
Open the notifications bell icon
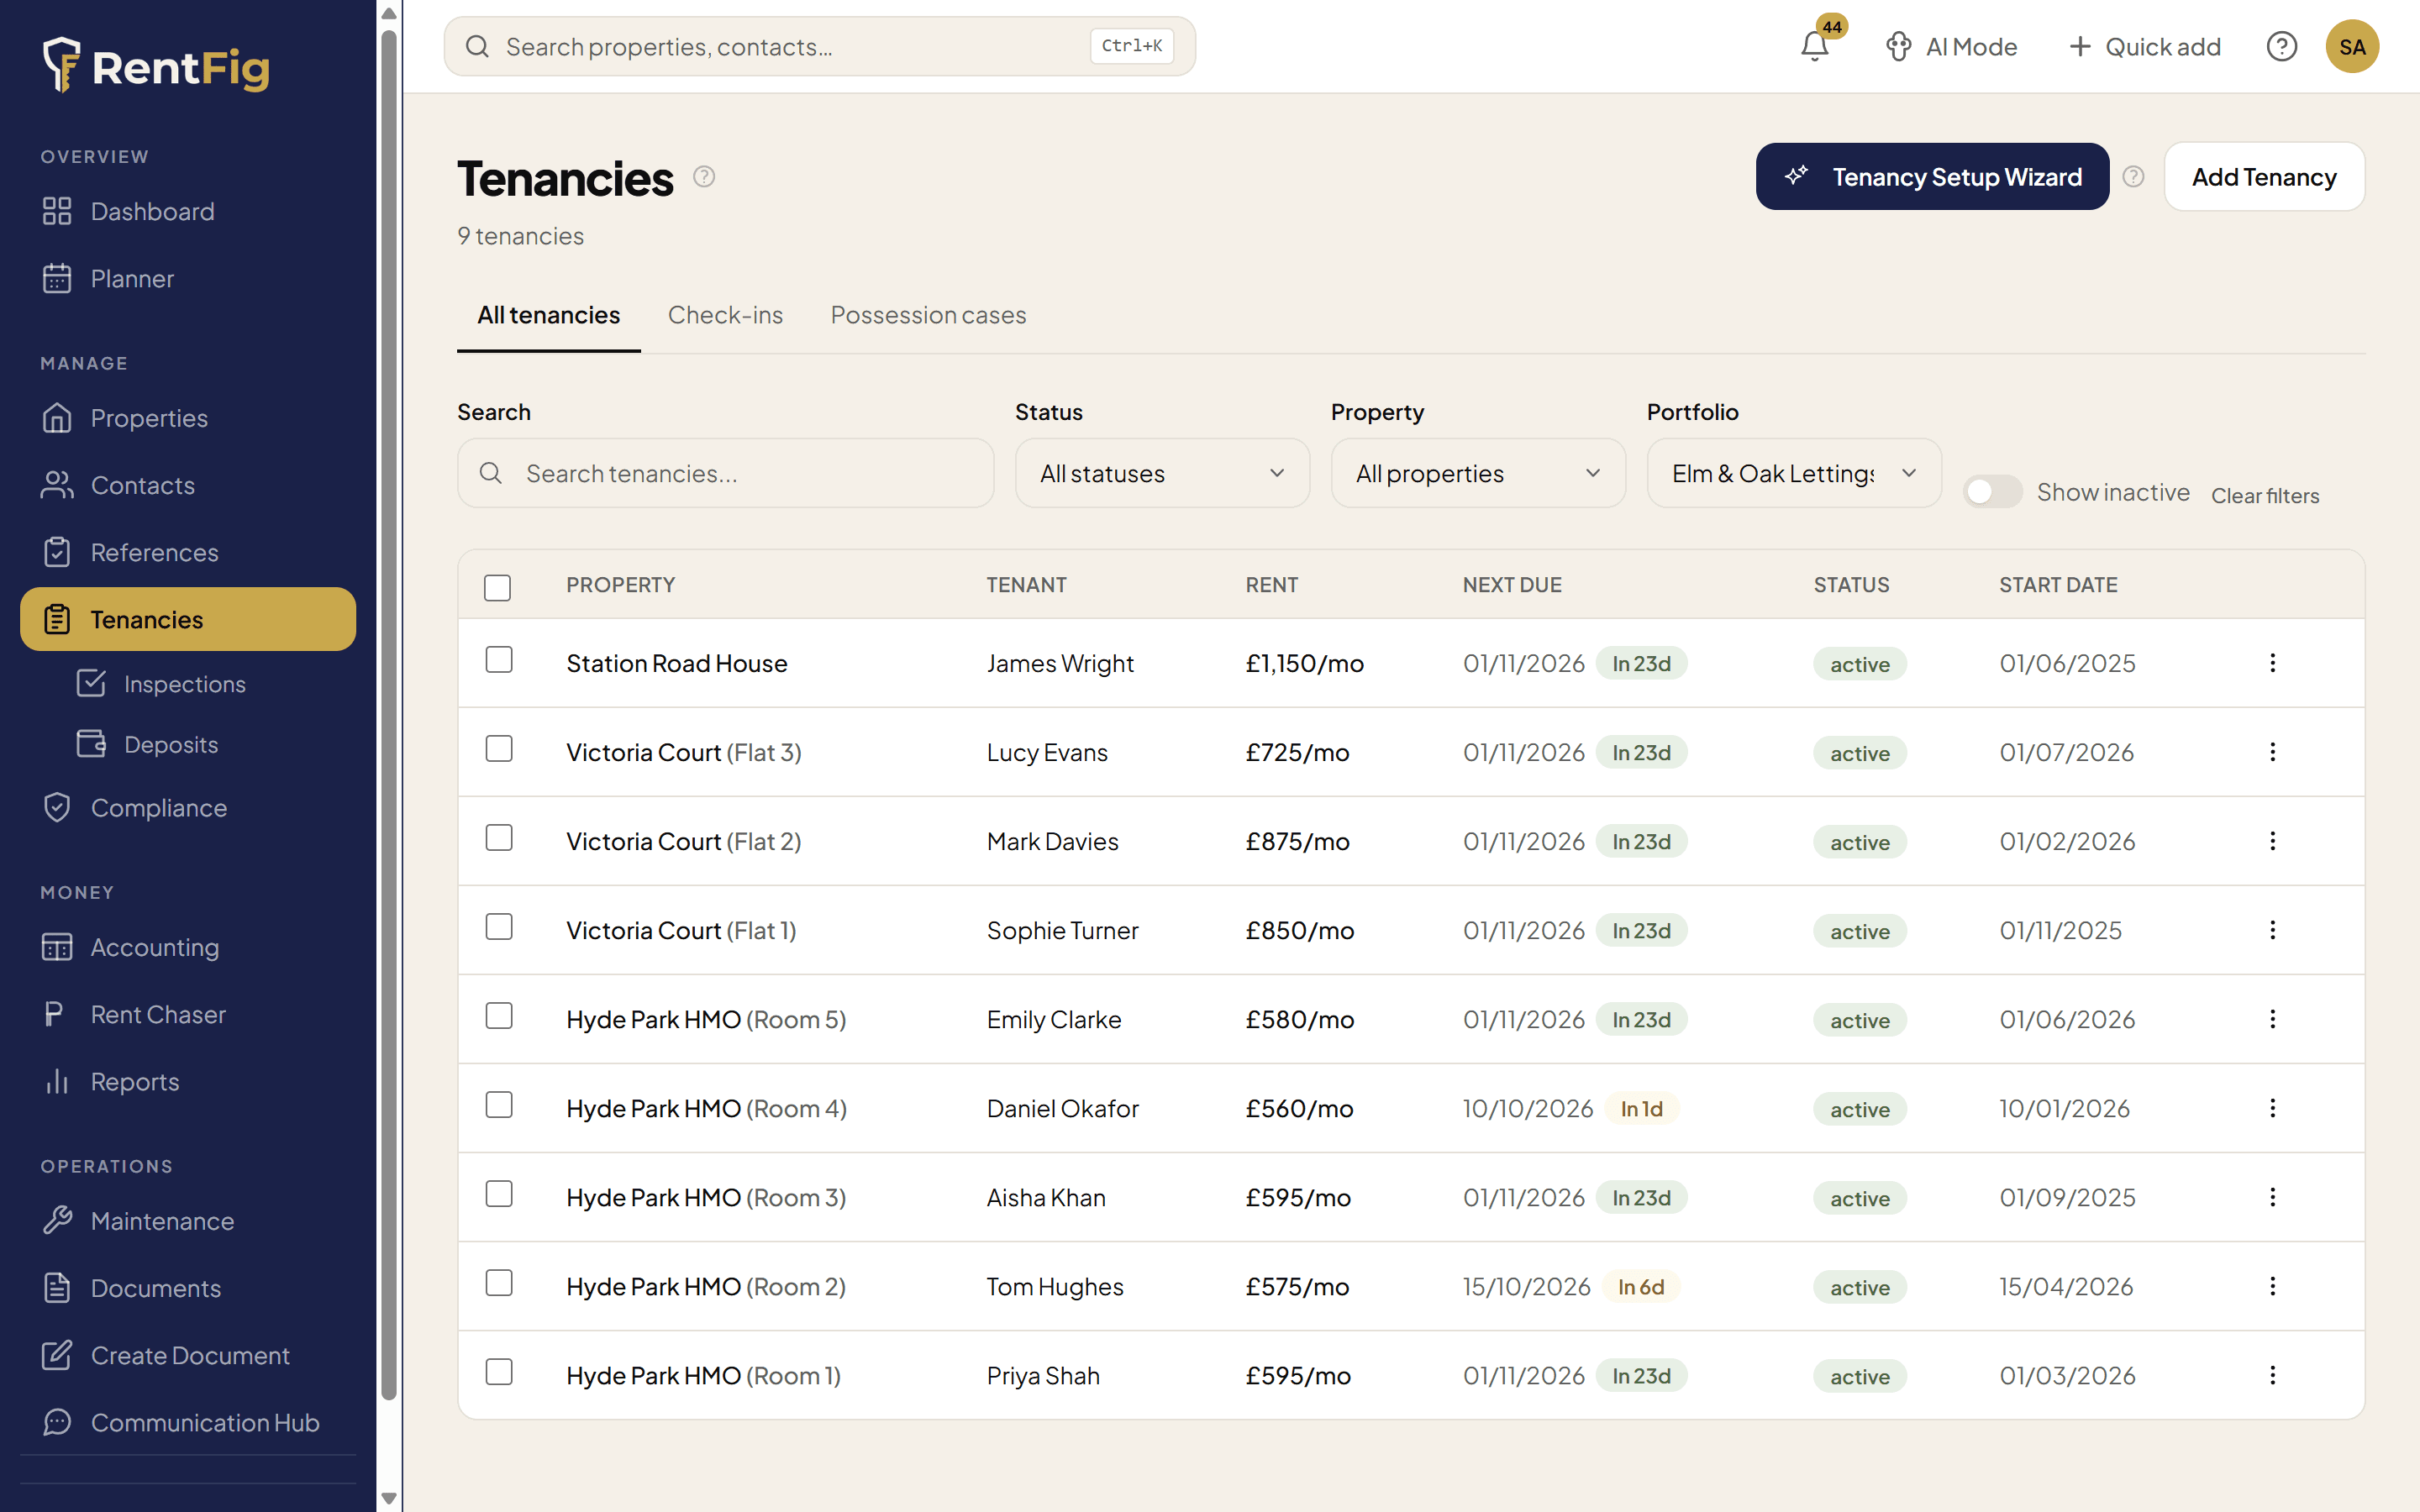(1814, 46)
